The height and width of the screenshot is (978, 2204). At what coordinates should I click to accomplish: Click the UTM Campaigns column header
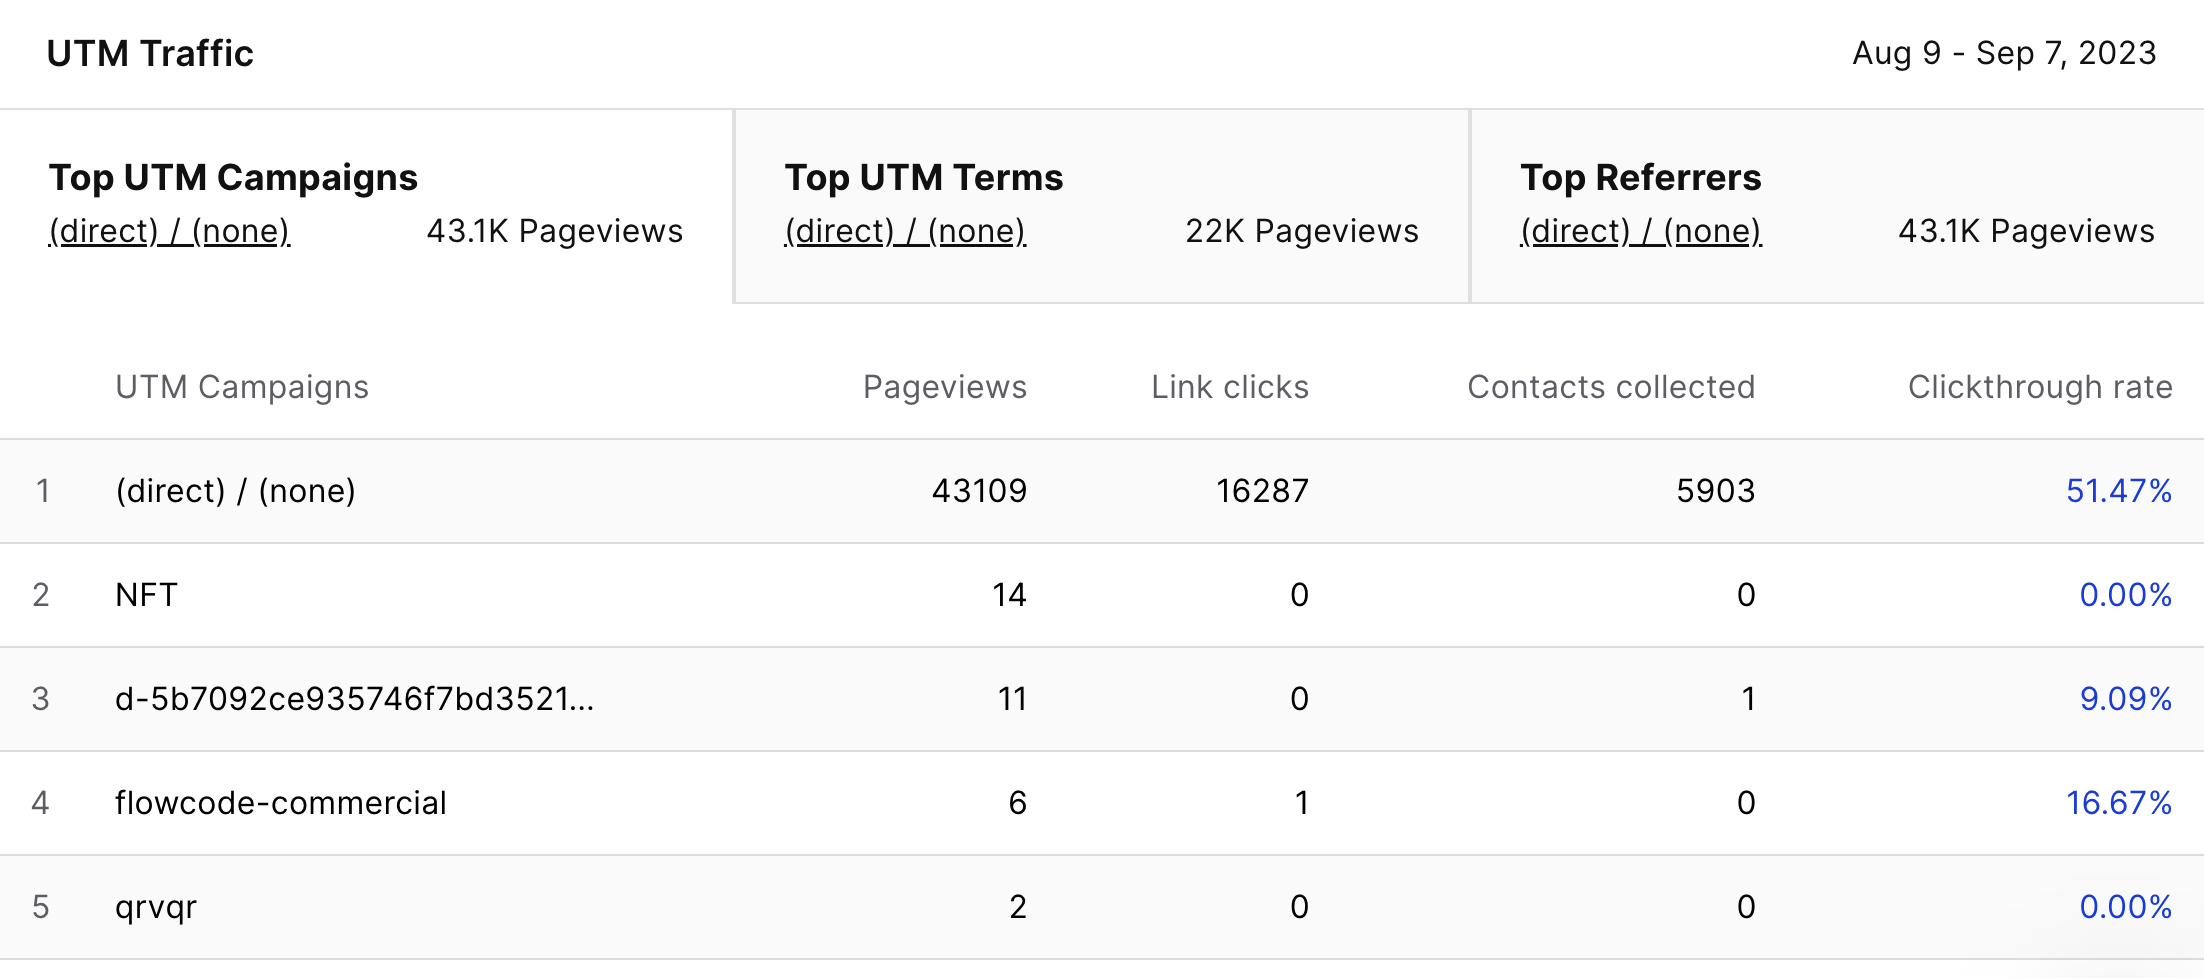click(242, 387)
